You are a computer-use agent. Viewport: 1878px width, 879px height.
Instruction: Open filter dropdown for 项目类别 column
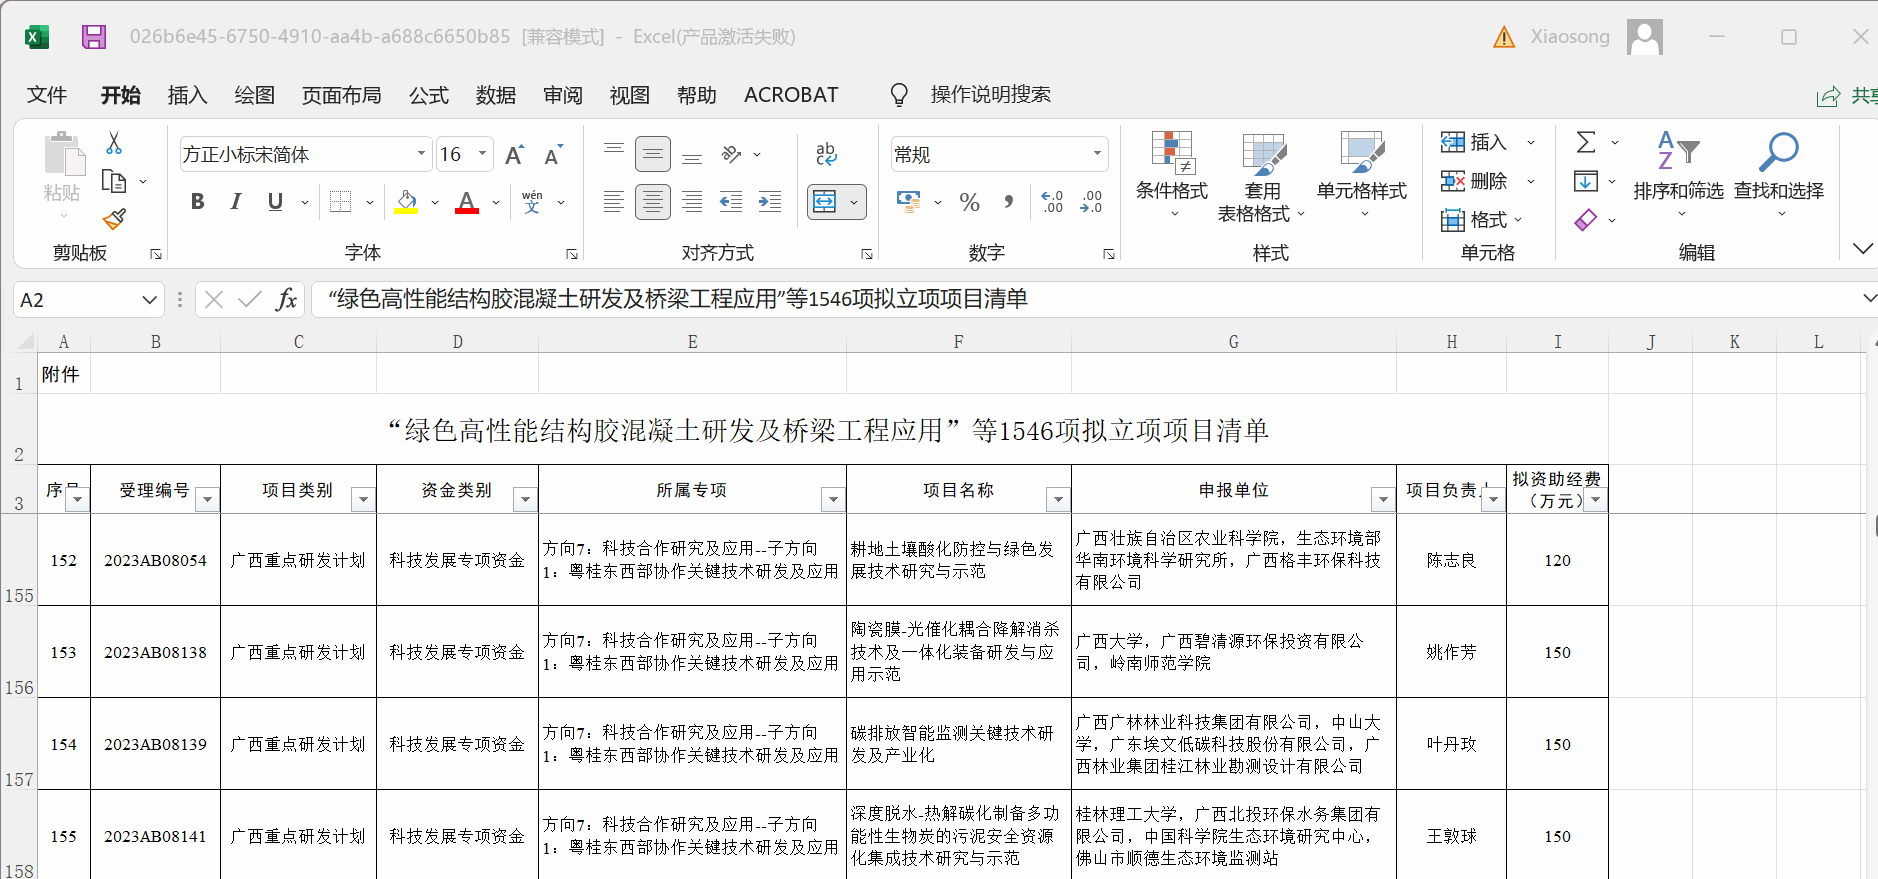pos(363,499)
